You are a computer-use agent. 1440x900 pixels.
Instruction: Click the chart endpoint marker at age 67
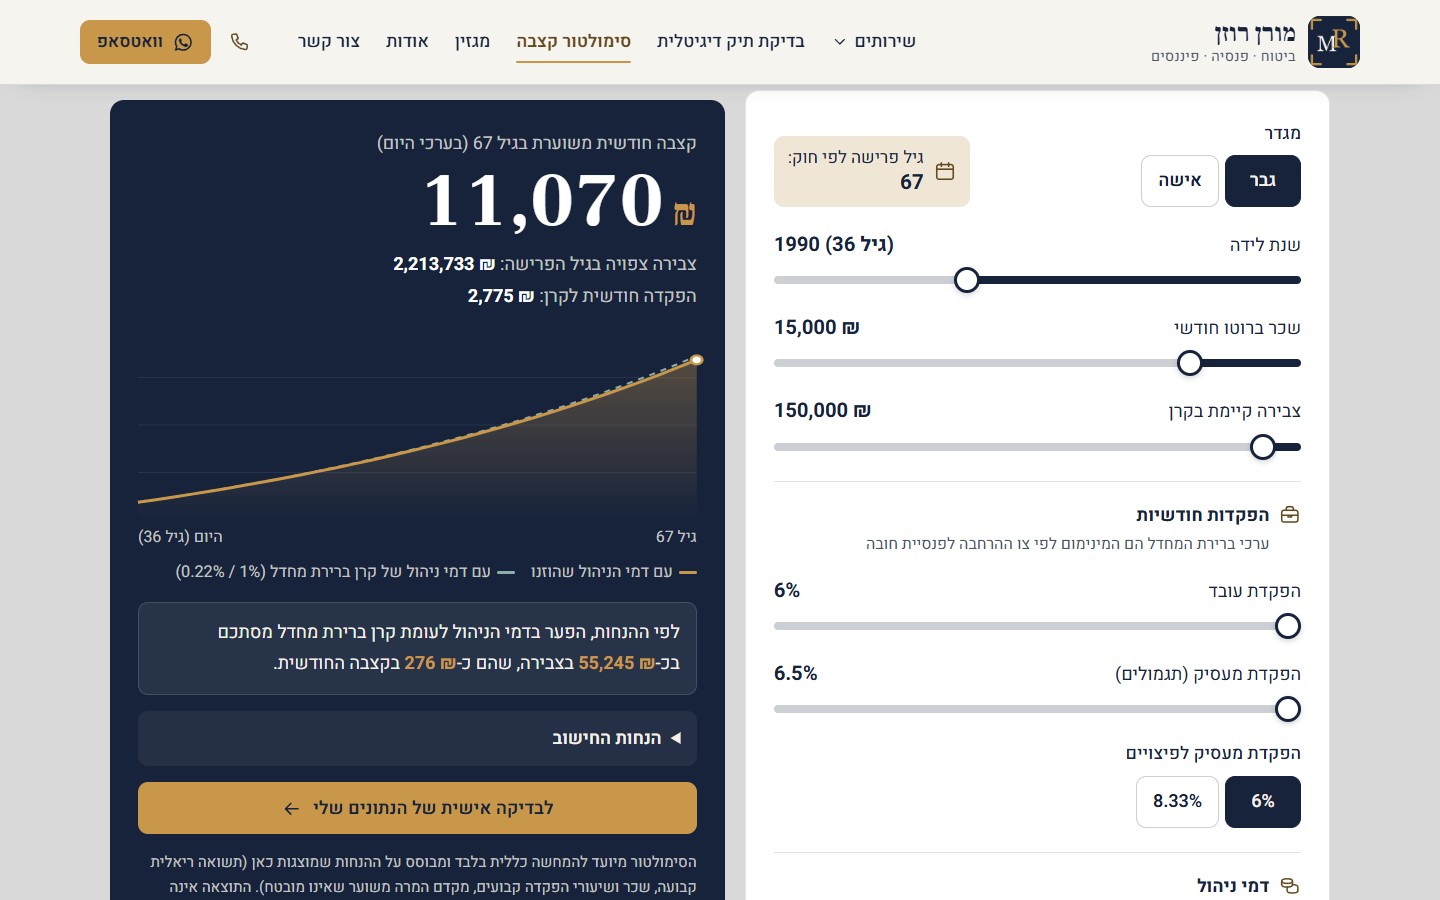pos(697,360)
